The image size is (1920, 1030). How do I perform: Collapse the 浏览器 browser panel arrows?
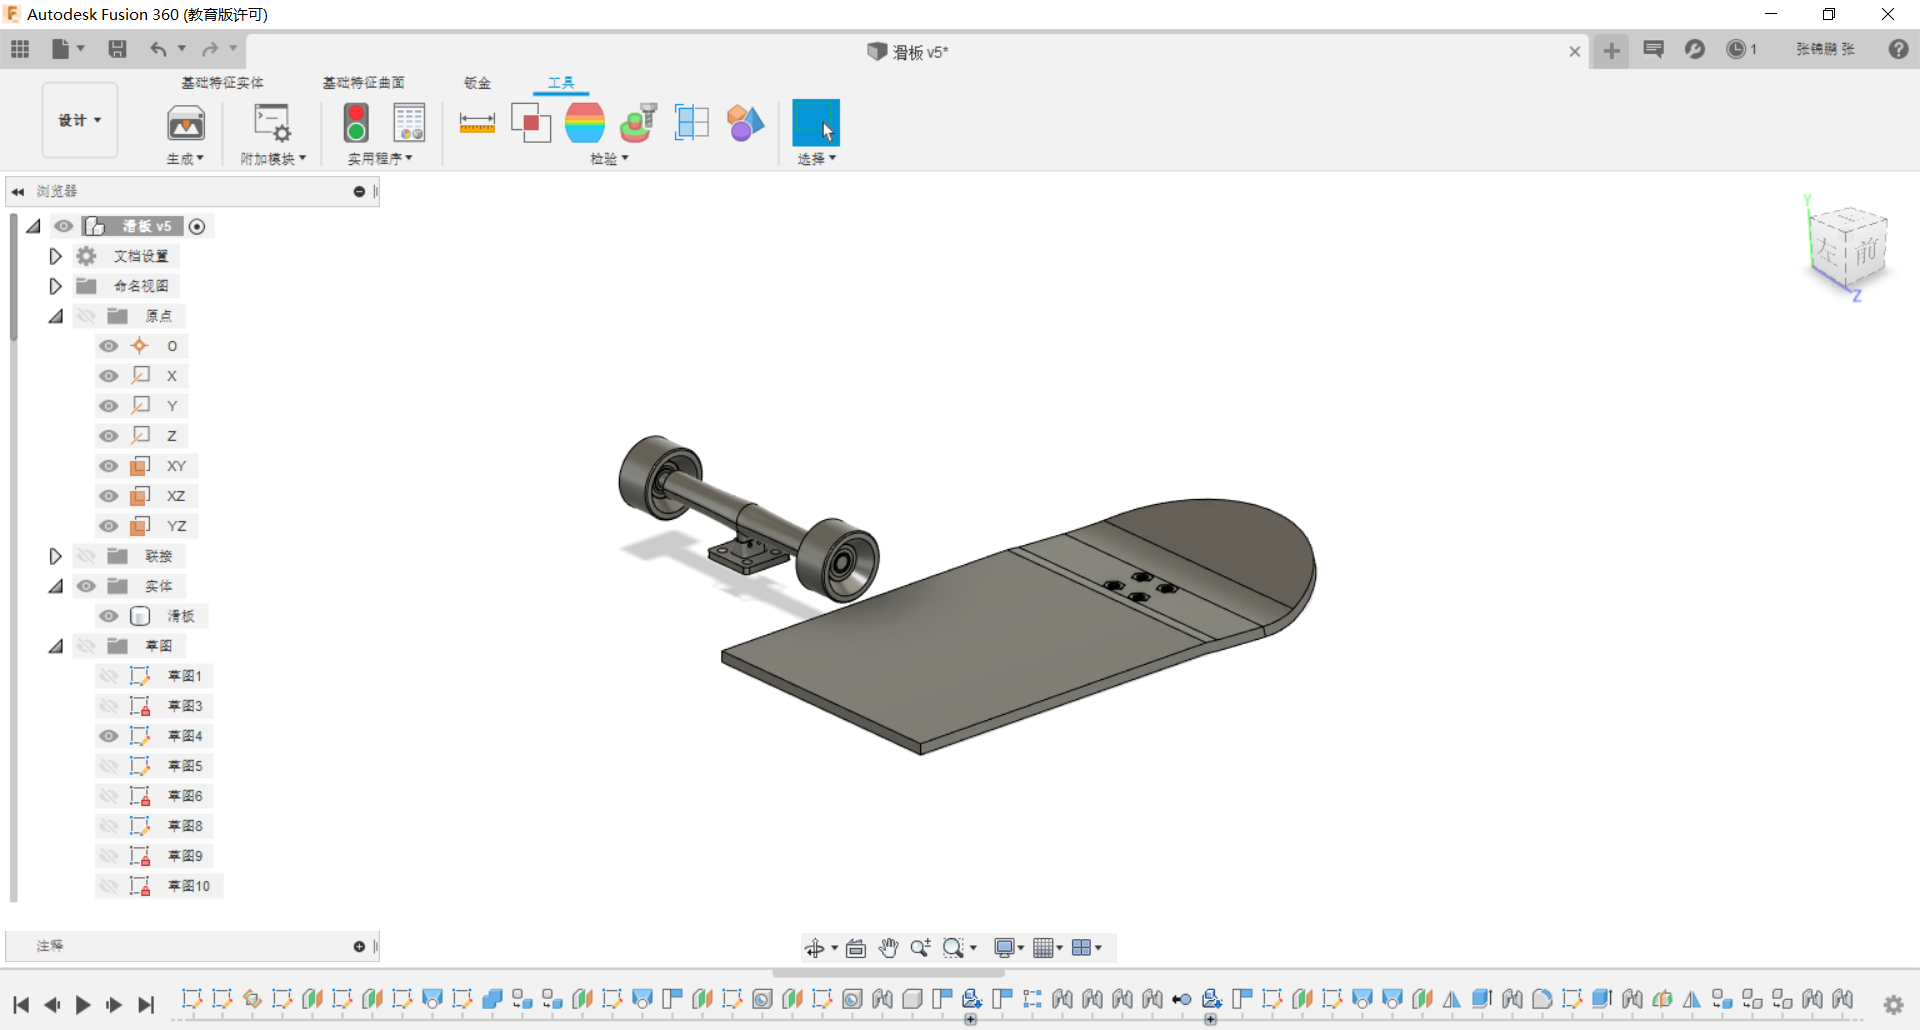[18, 191]
